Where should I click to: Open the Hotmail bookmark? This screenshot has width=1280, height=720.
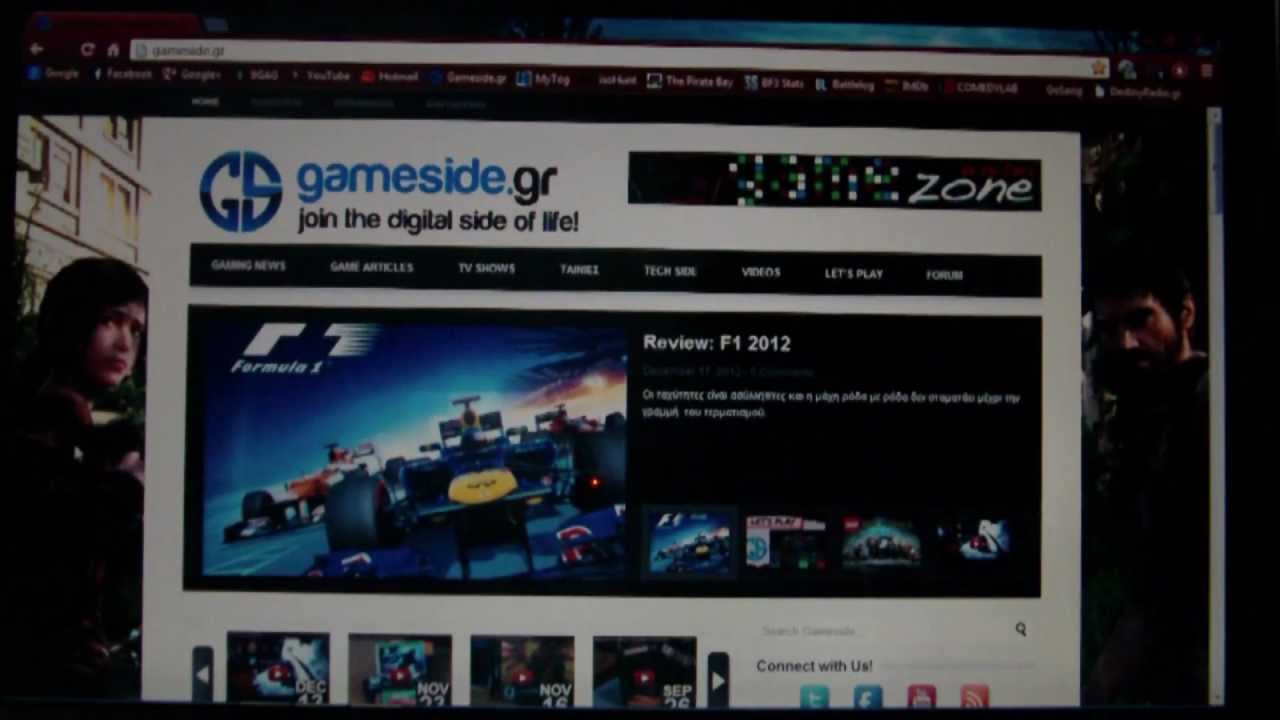390,77
